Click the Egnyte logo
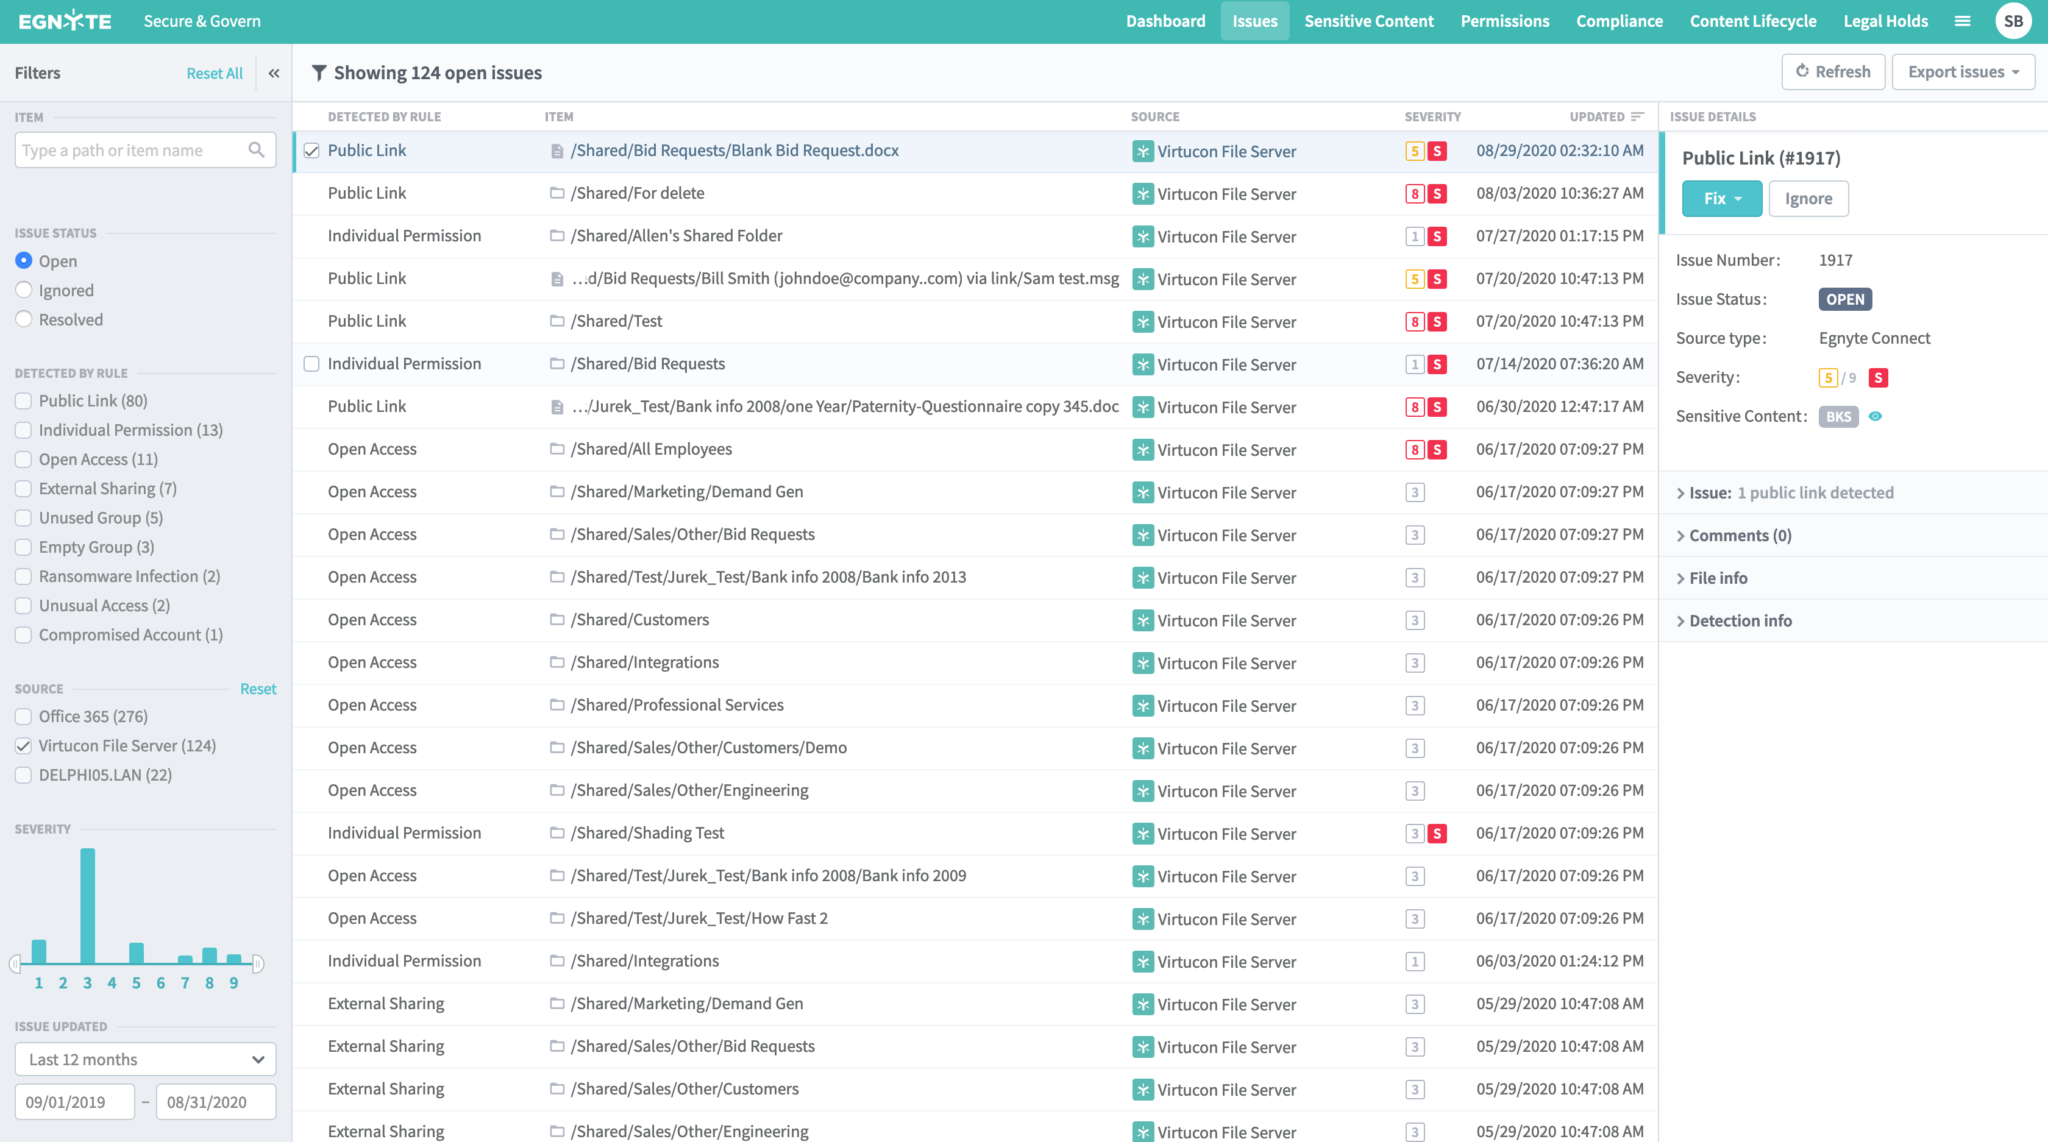This screenshot has width=2048, height=1142. click(x=65, y=21)
